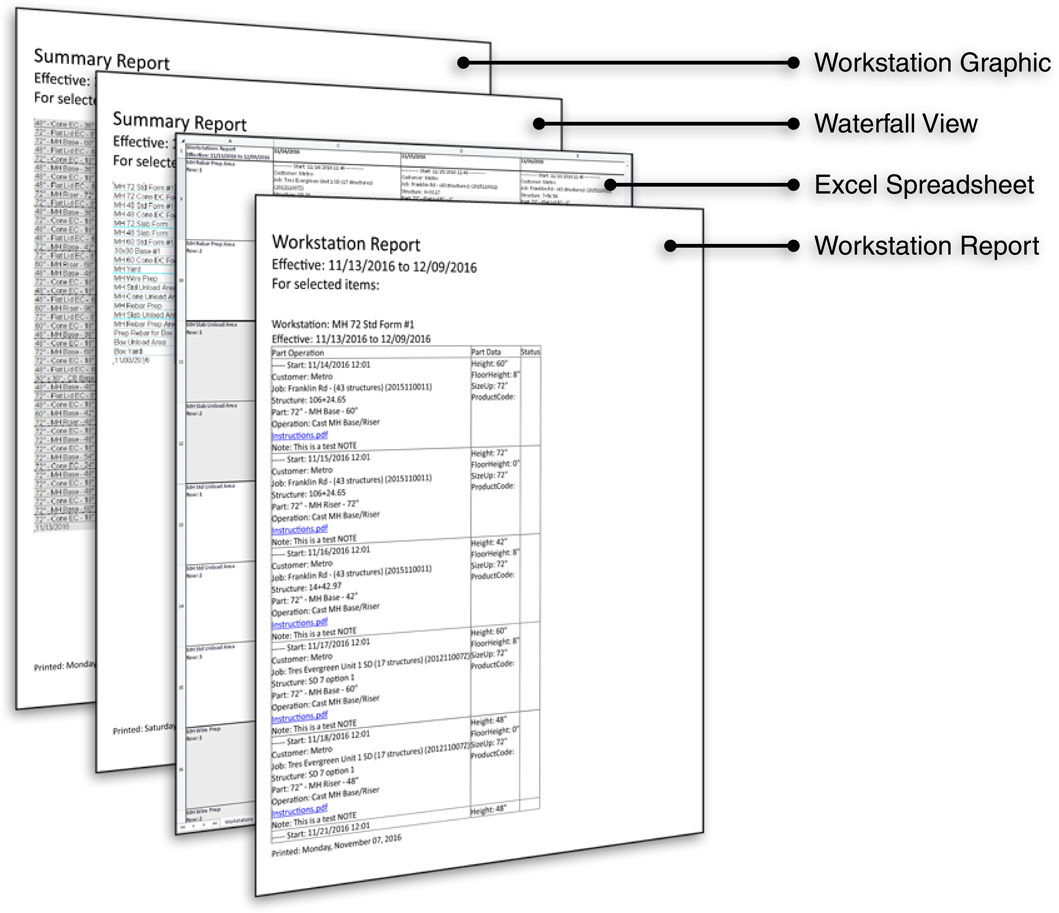The image size is (1059, 913).
Task: Click the Workstation Report title
Action: [x=346, y=243]
